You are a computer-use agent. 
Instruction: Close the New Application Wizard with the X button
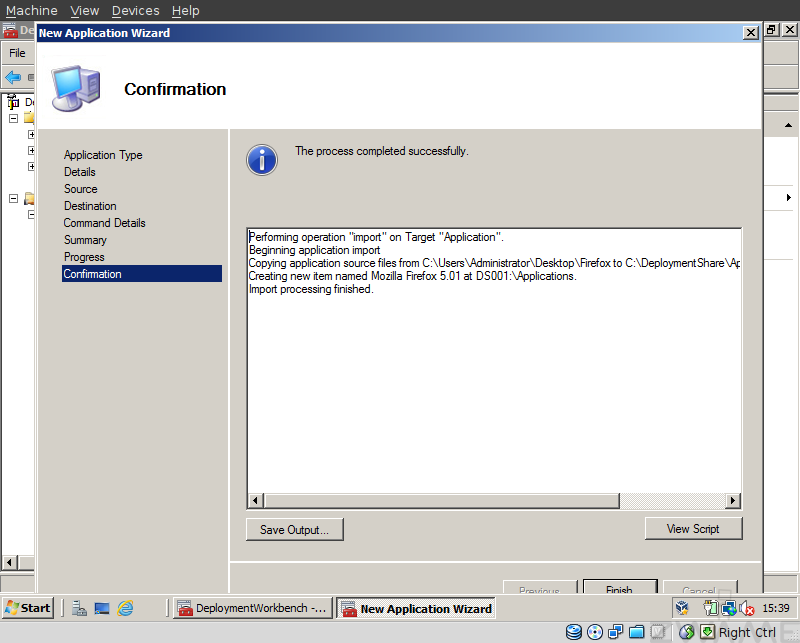751,33
